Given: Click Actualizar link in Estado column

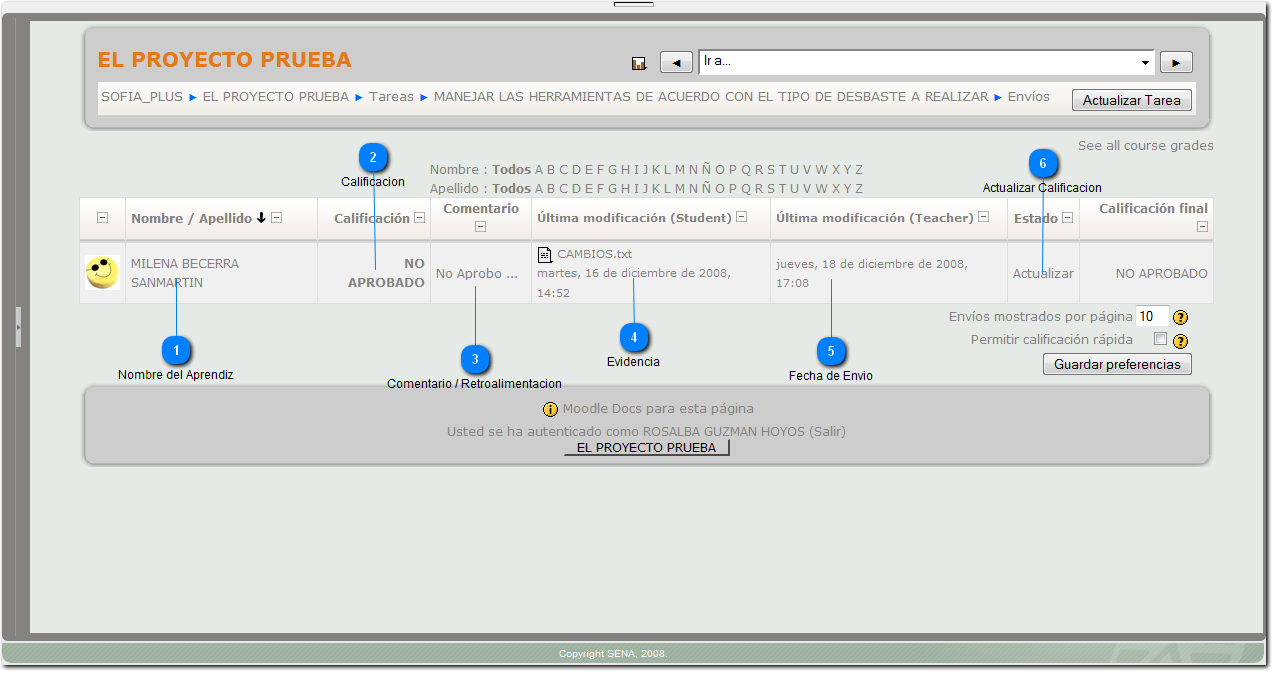Looking at the screenshot, I should [1043, 273].
